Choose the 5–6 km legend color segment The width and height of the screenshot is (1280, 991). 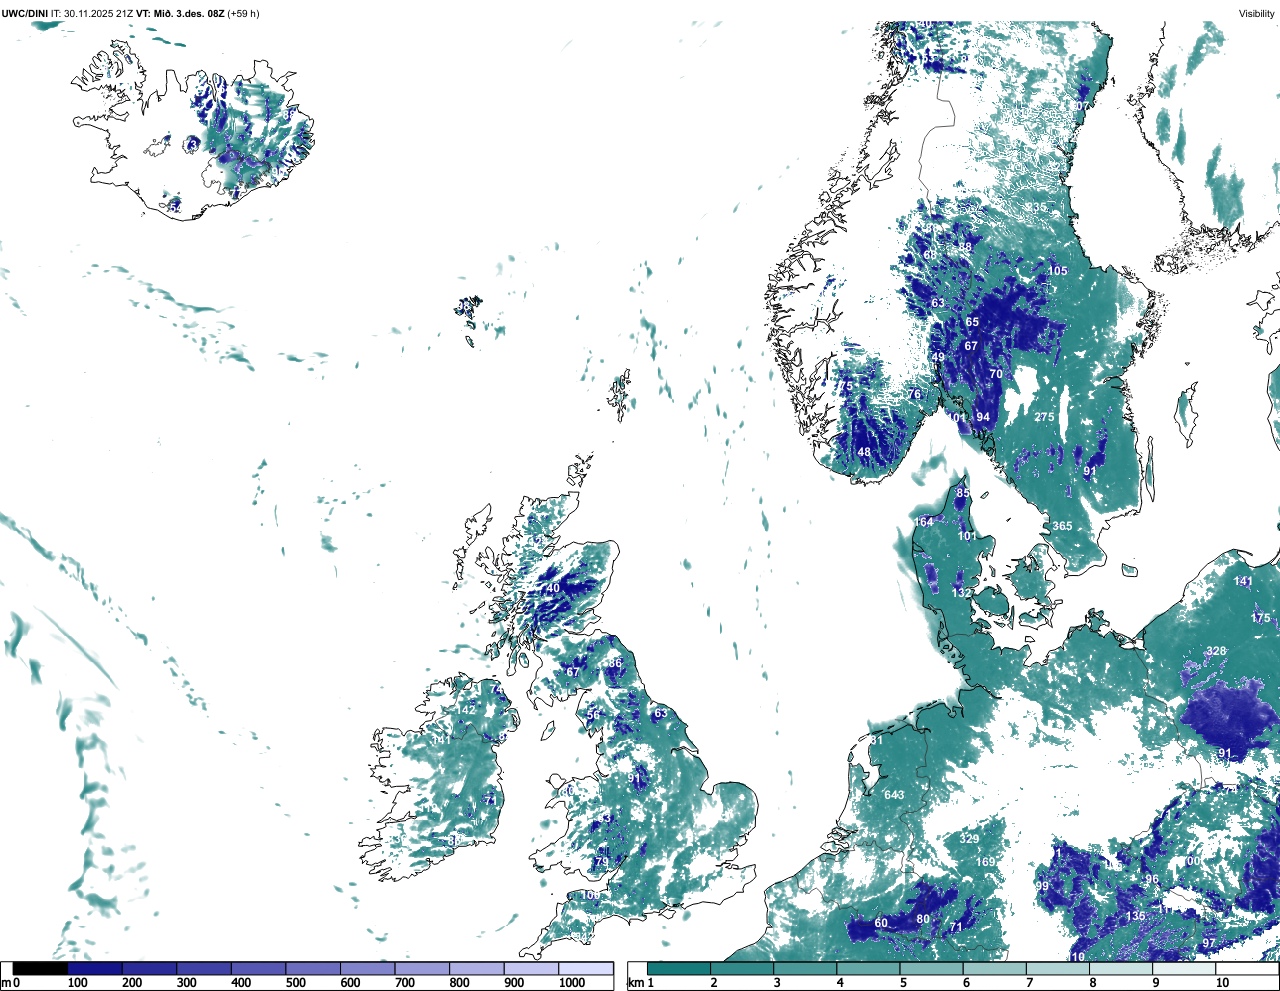(x=931, y=968)
